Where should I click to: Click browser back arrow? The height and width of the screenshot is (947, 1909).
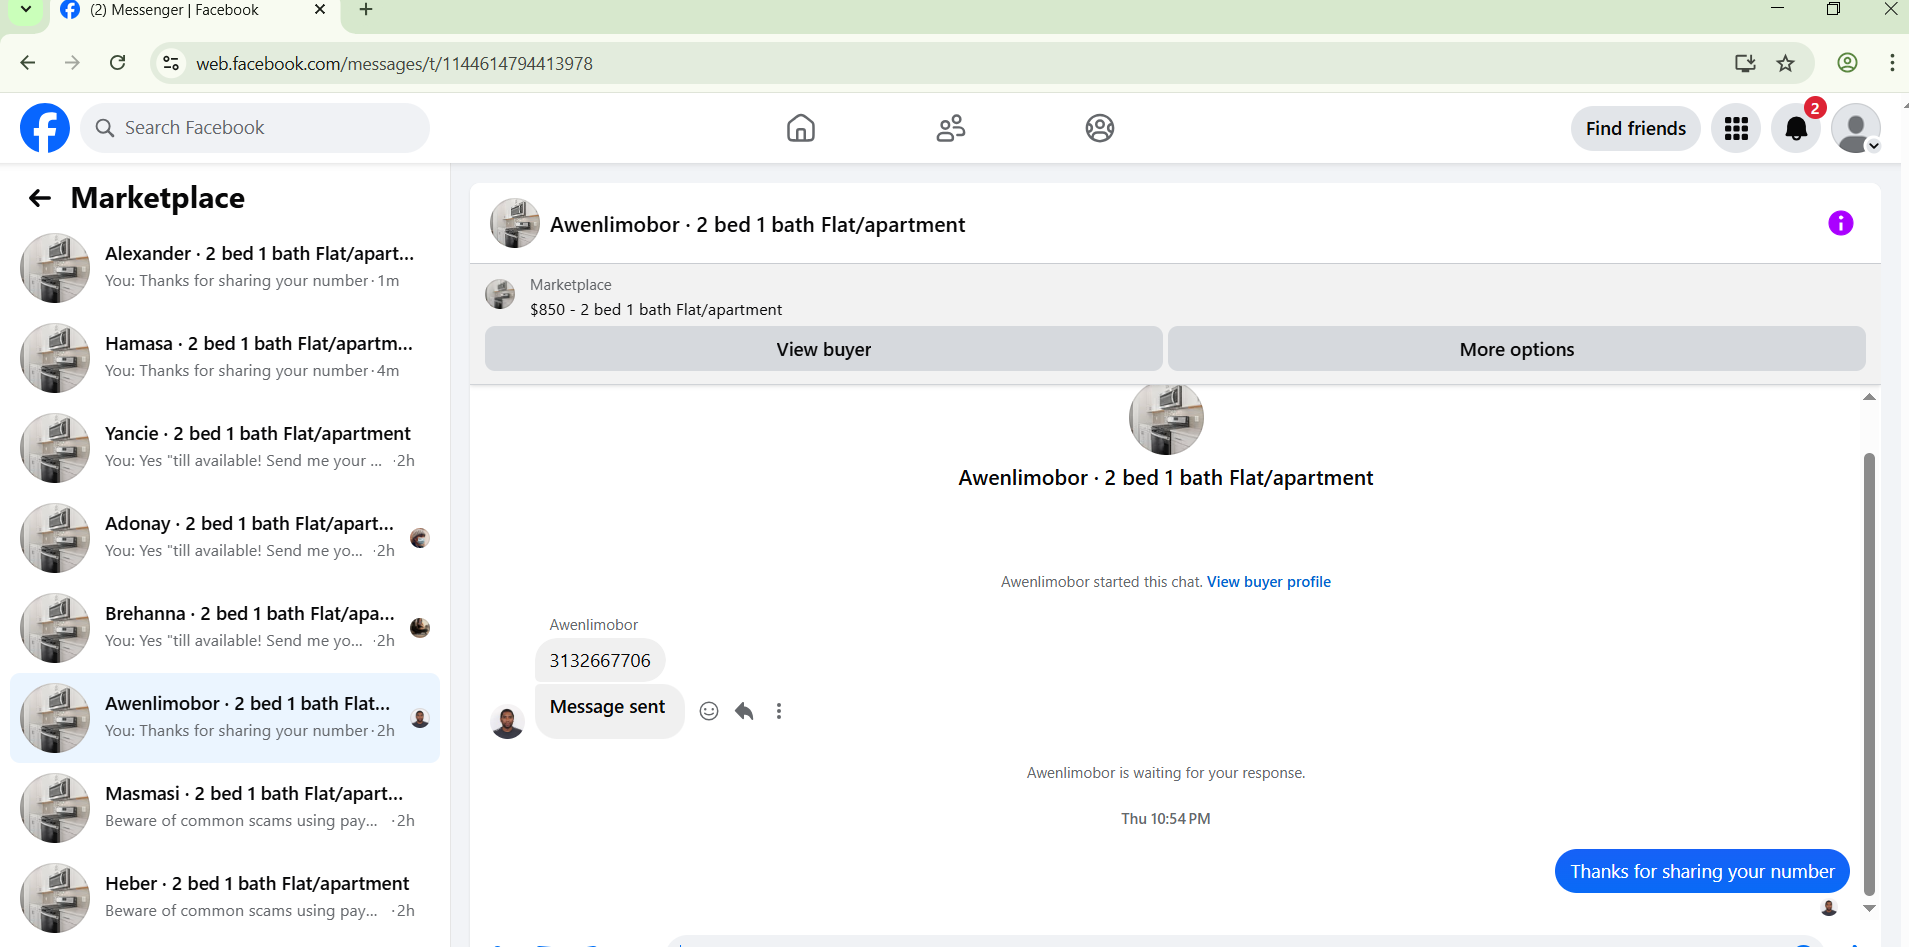tap(28, 63)
